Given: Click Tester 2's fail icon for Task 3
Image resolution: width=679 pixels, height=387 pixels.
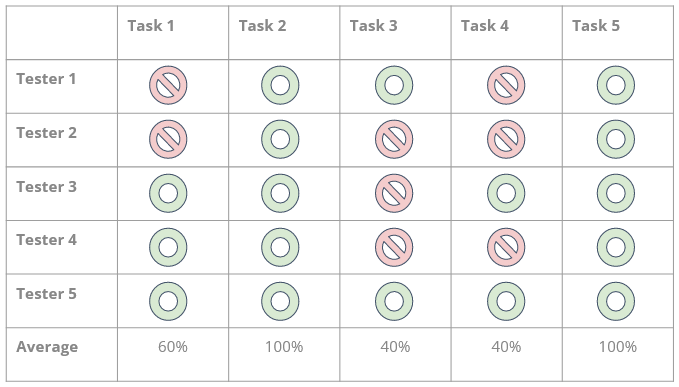Looking at the screenshot, I should pyautogui.click(x=394, y=139).
